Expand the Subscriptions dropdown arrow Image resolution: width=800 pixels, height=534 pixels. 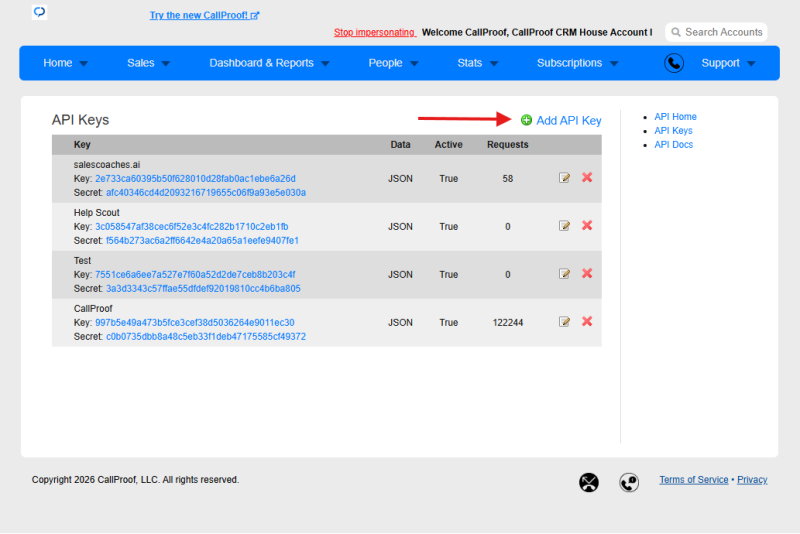pyautogui.click(x=614, y=64)
